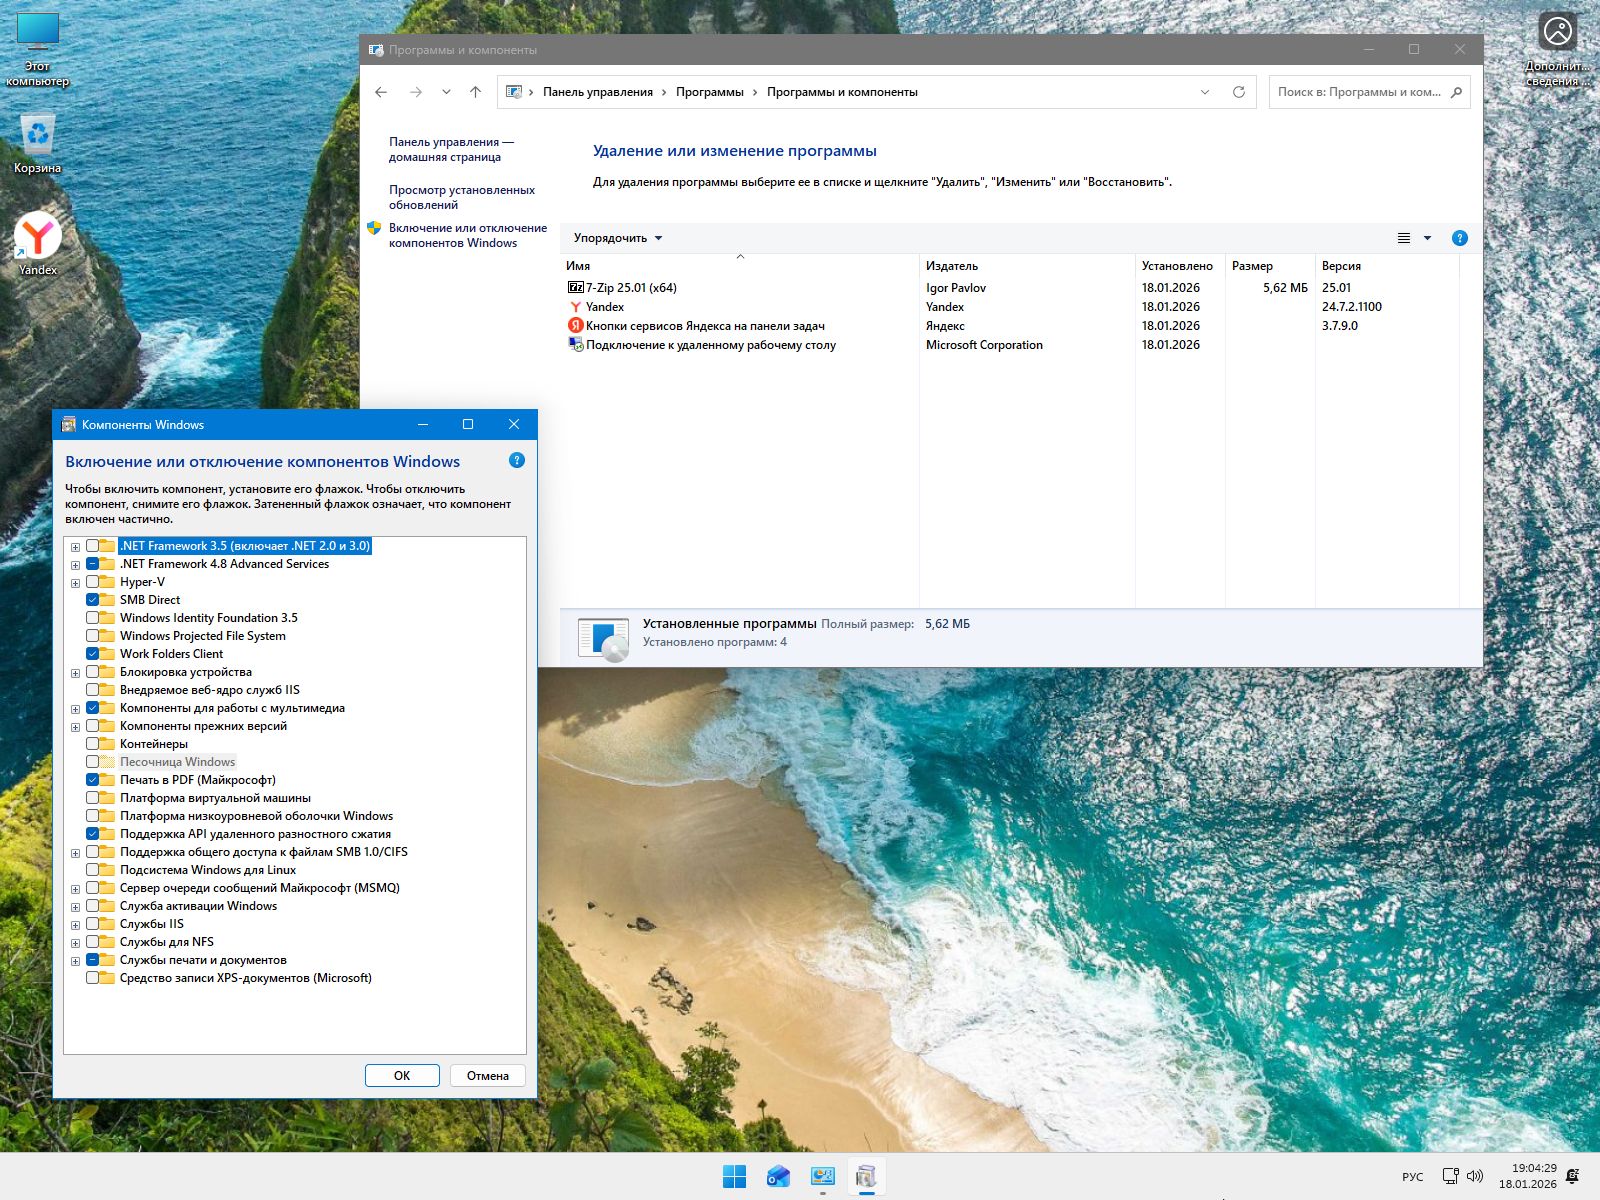Enable the Hyper-V checkbox

(x=93, y=582)
